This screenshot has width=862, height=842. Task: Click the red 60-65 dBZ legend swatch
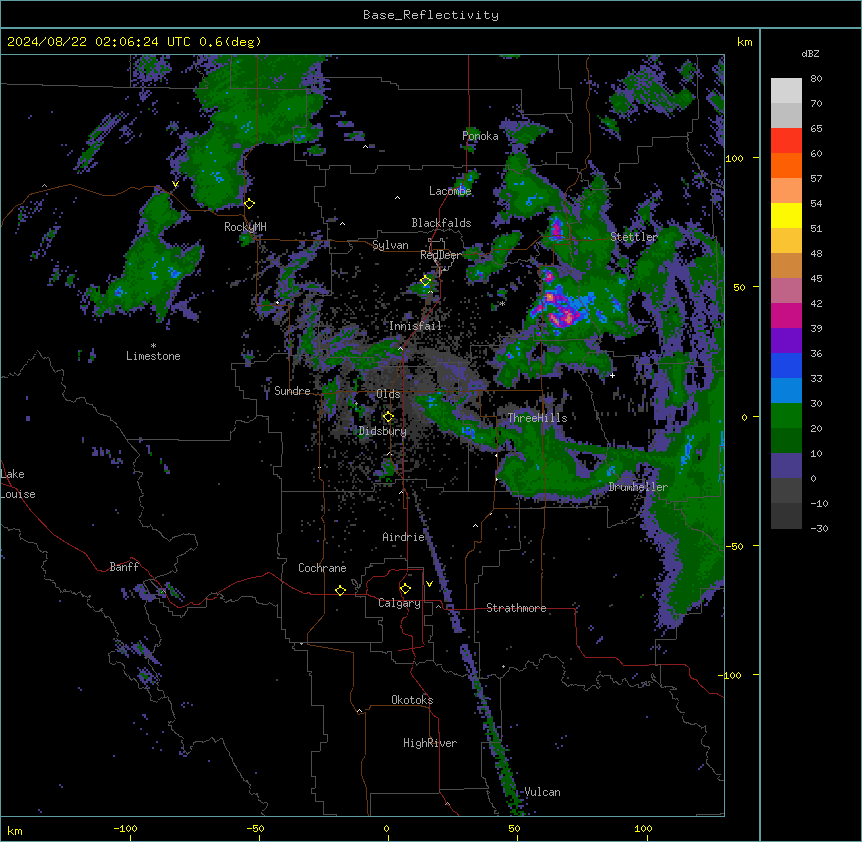pyautogui.click(x=786, y=141)
